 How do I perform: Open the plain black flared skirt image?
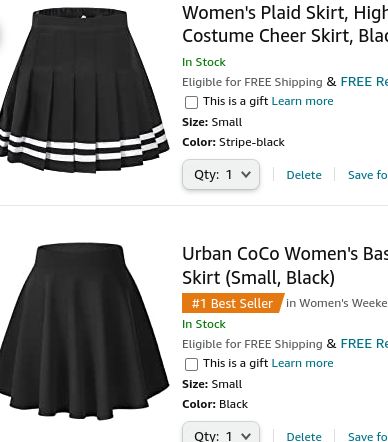(x=85, y=332)
